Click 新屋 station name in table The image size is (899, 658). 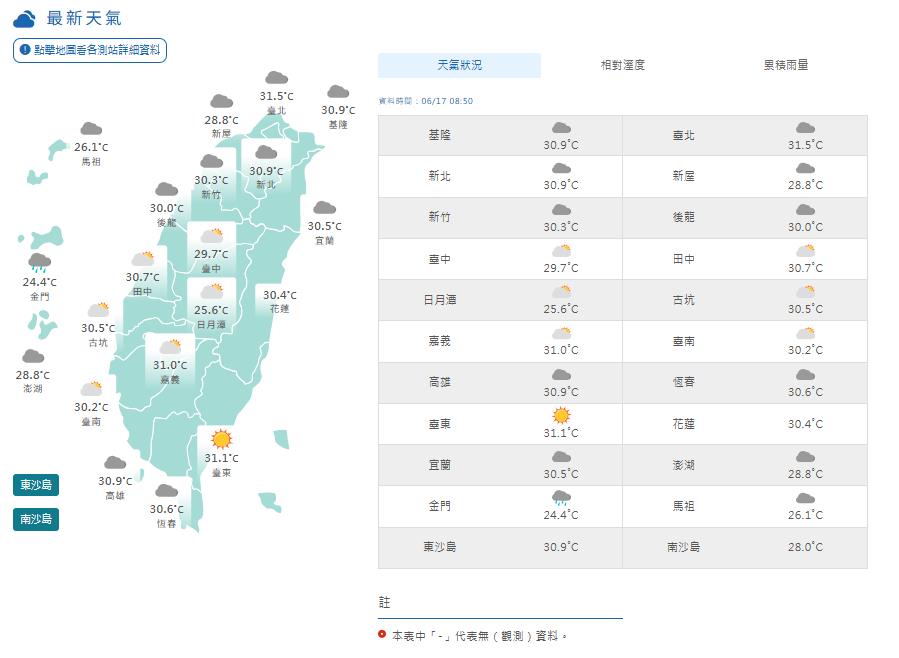tap(683, 177)
